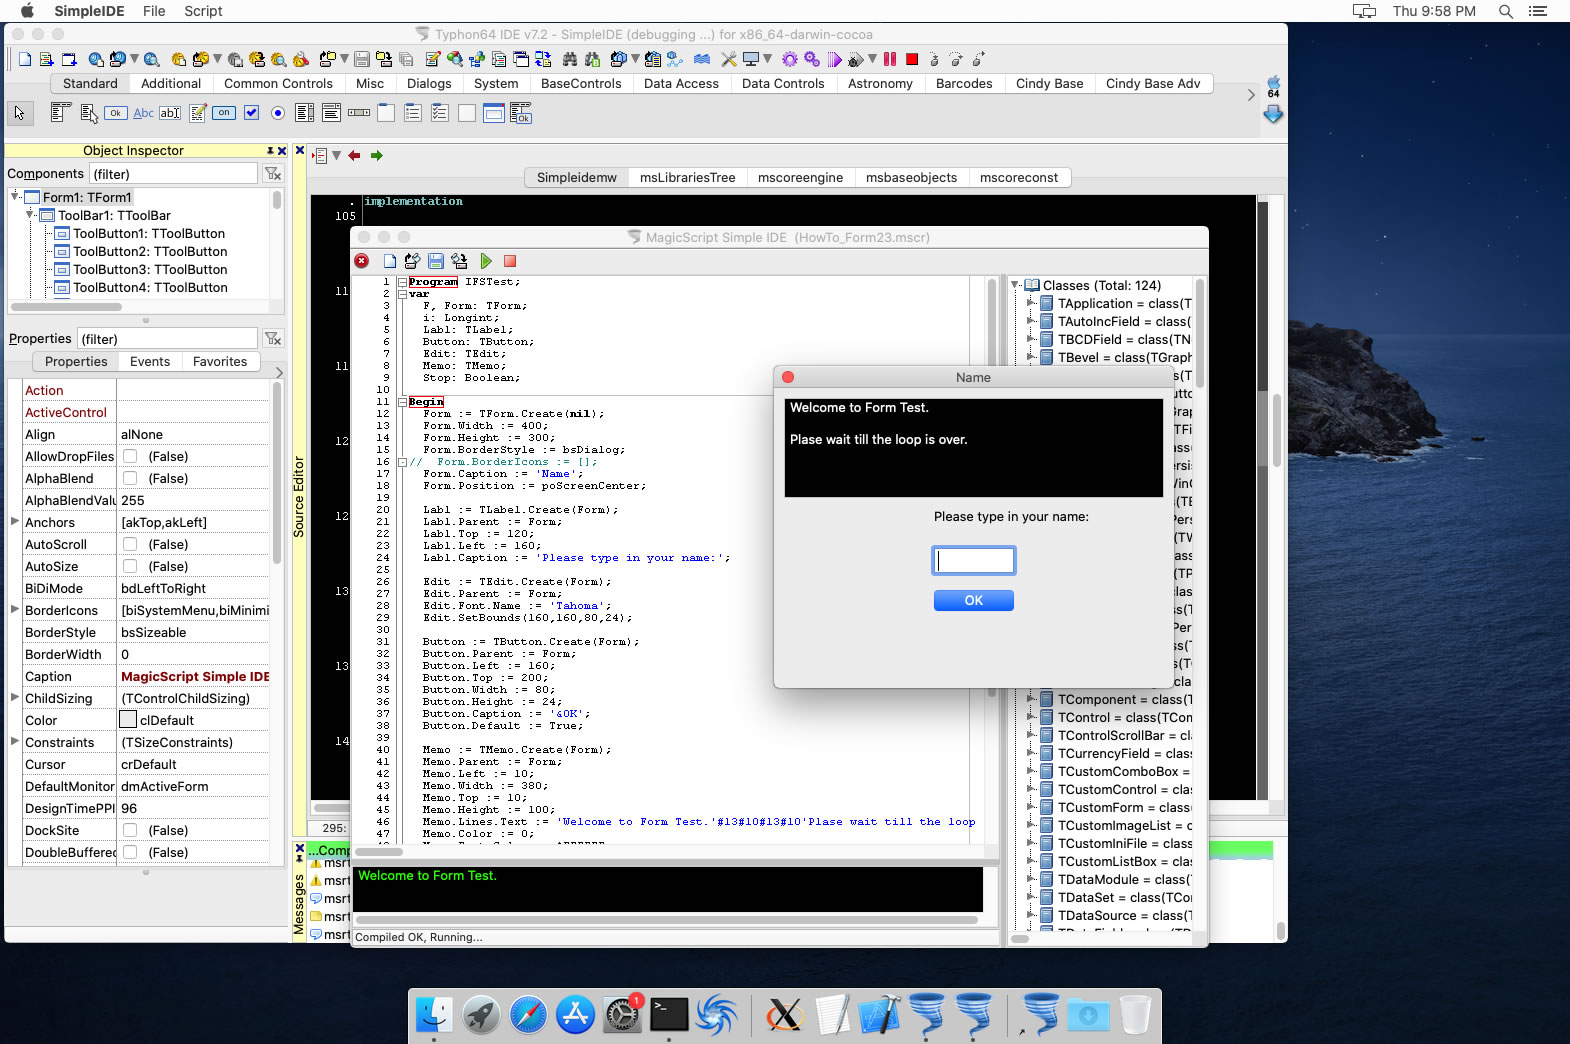Pause debugging in main IDE toolbar
Screen dimensions: 1570x1044
(890, 59)
